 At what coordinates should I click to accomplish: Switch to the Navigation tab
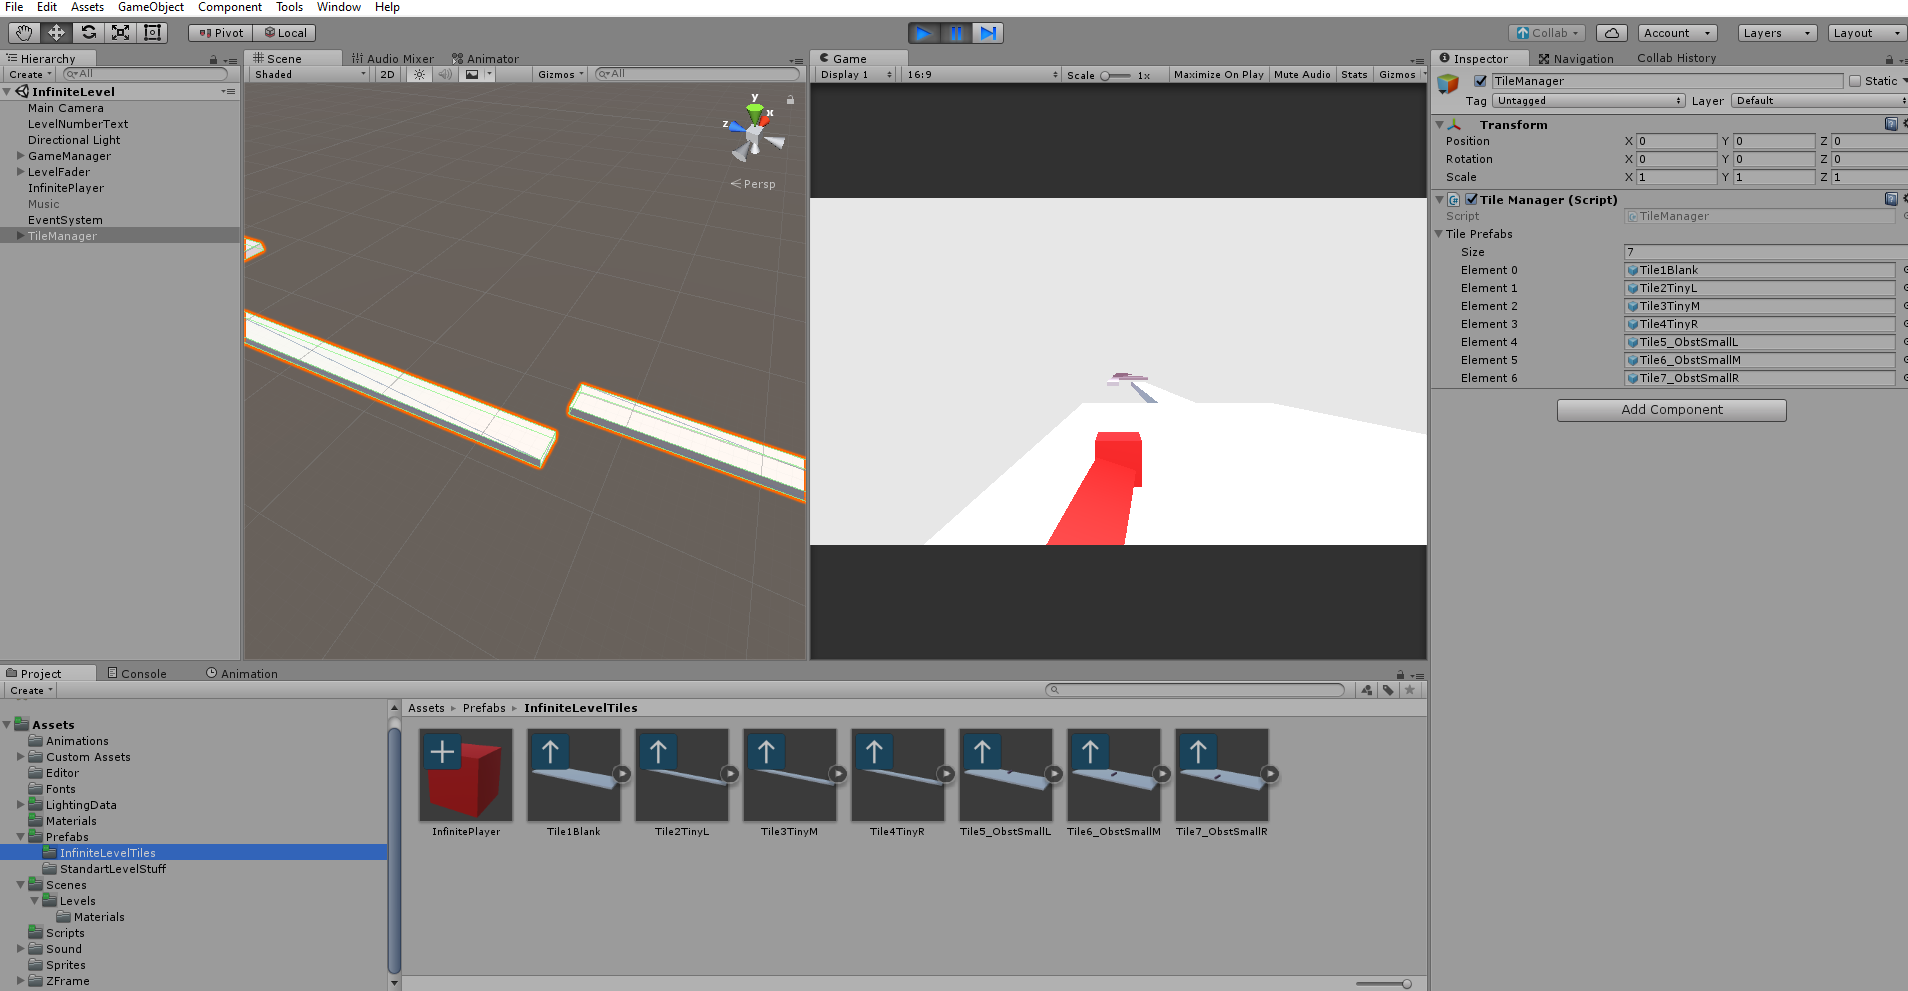coord(1576,59)
